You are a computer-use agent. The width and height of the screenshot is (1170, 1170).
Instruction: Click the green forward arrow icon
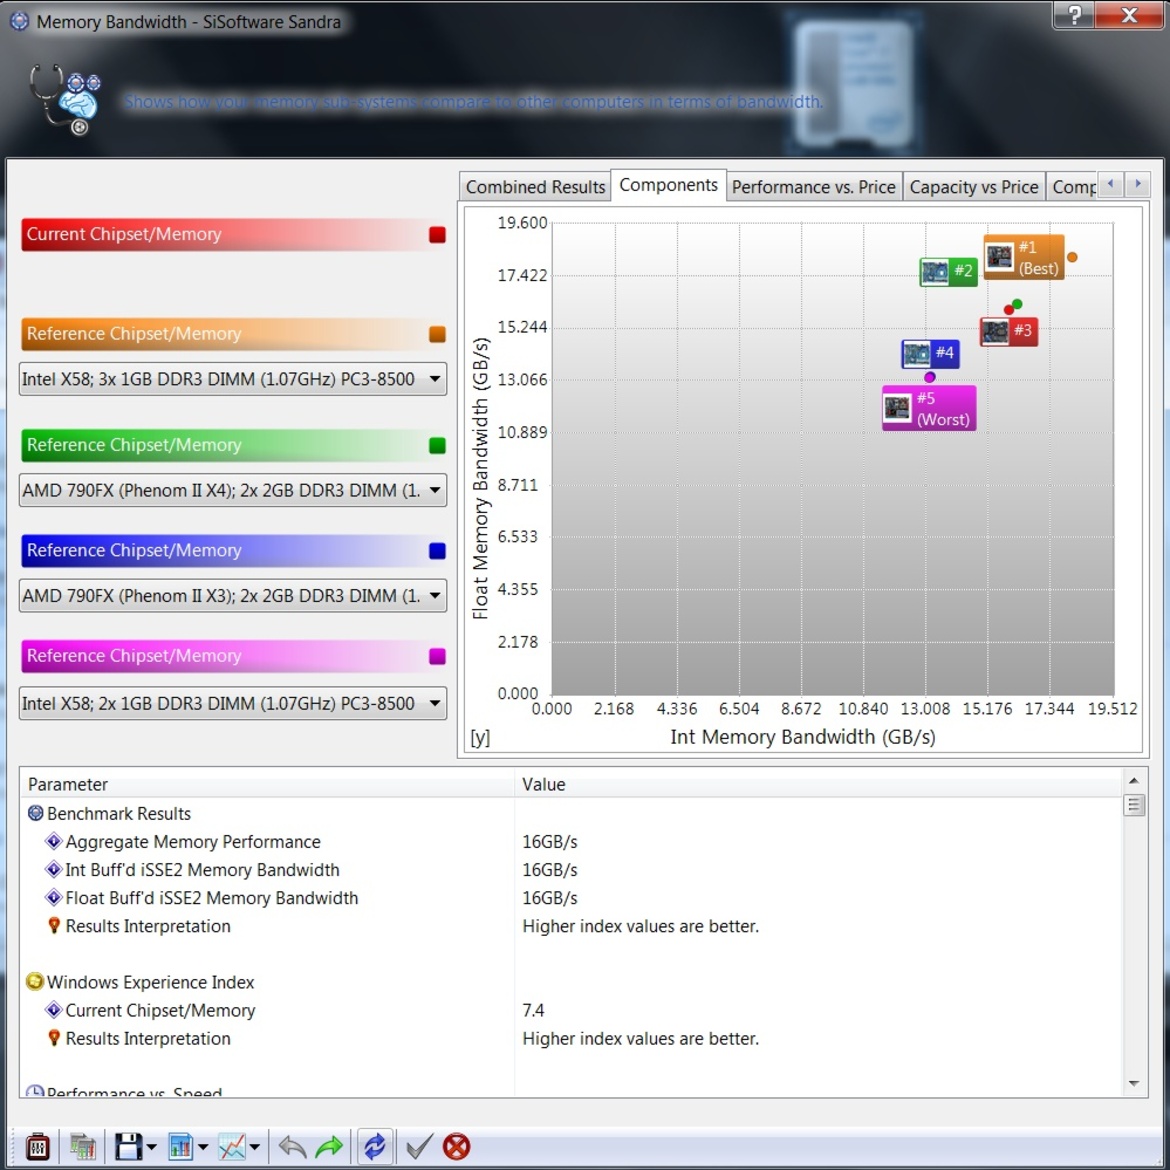pyautogui.click(x=329, y=1146)
